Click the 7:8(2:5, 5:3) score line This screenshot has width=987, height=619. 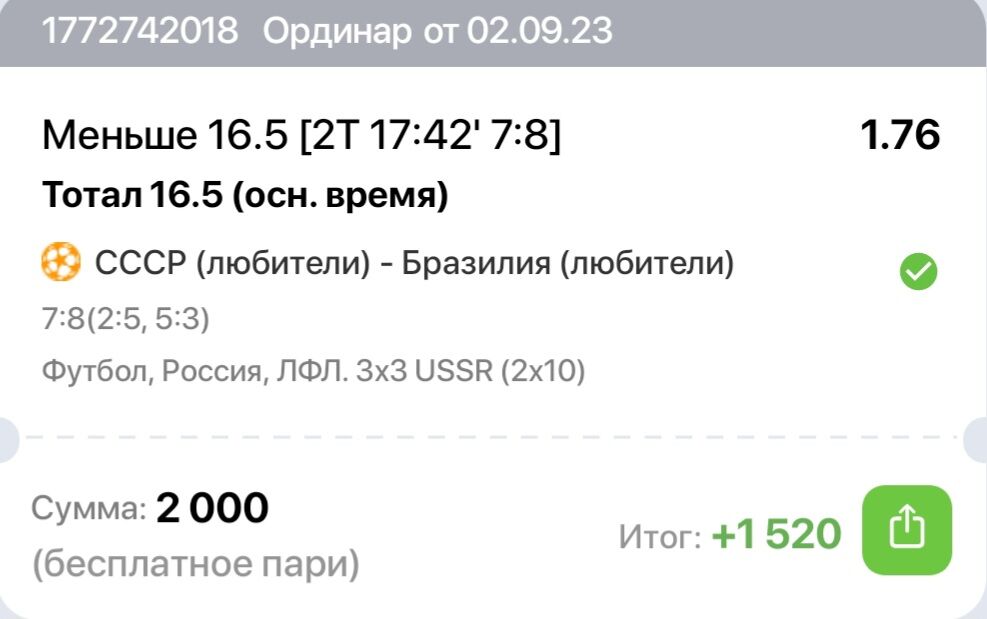click(126, 319)
